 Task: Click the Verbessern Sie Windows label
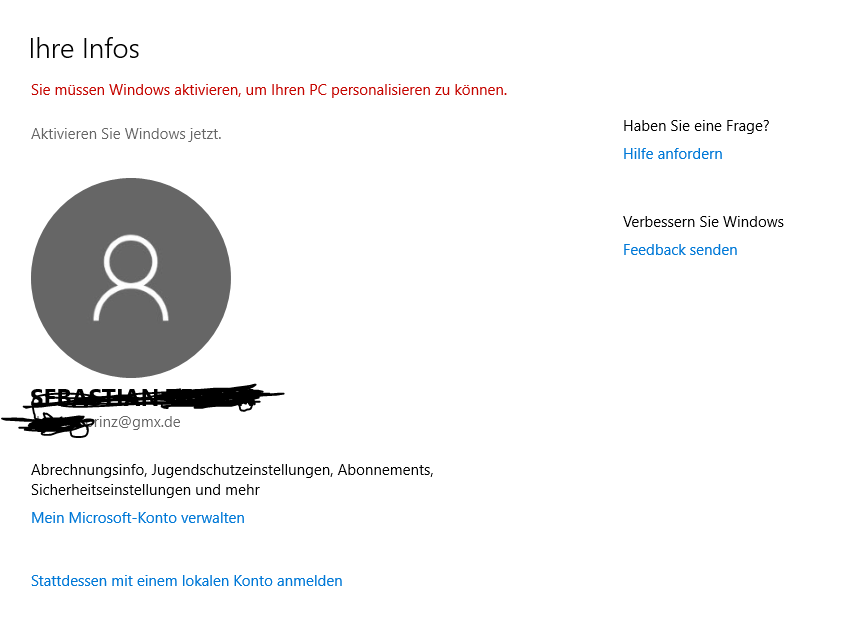703,222
